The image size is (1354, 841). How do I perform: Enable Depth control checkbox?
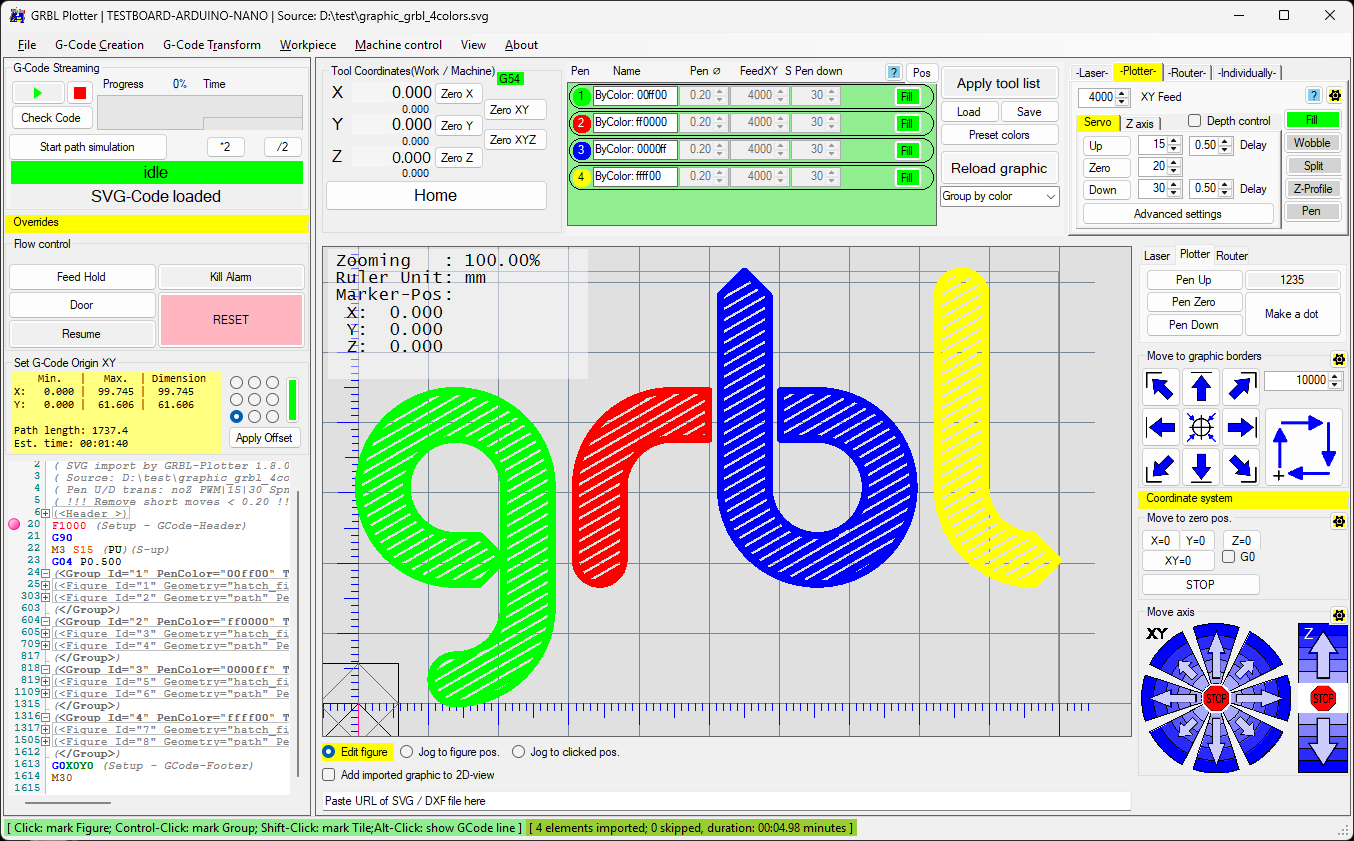click(x=1195, y=121)
